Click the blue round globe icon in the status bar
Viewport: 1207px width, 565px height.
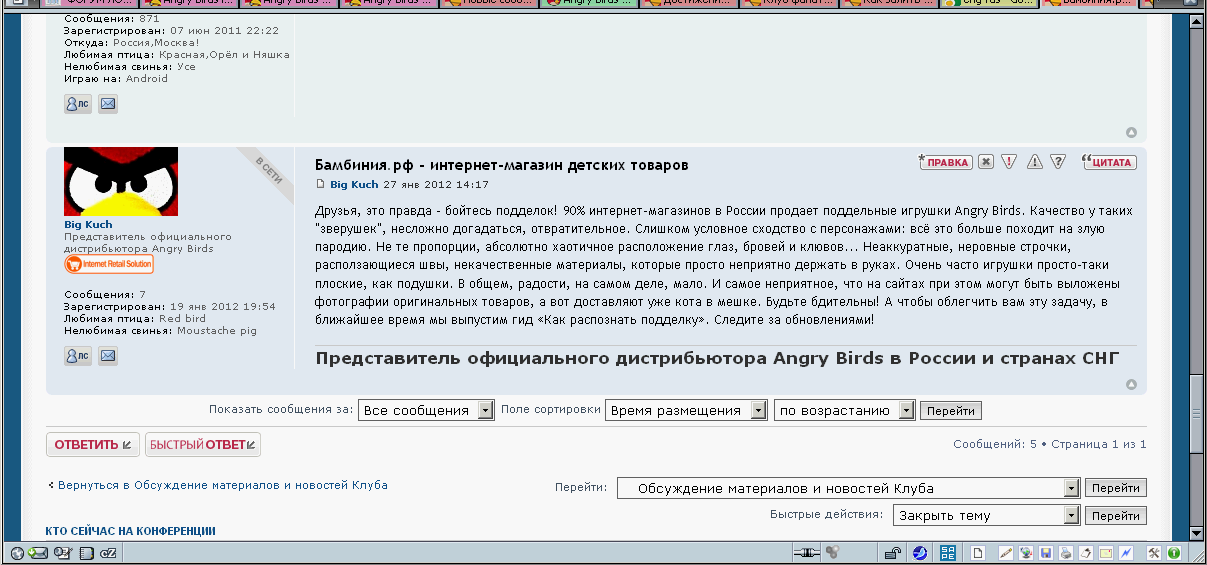pos(920,553)
